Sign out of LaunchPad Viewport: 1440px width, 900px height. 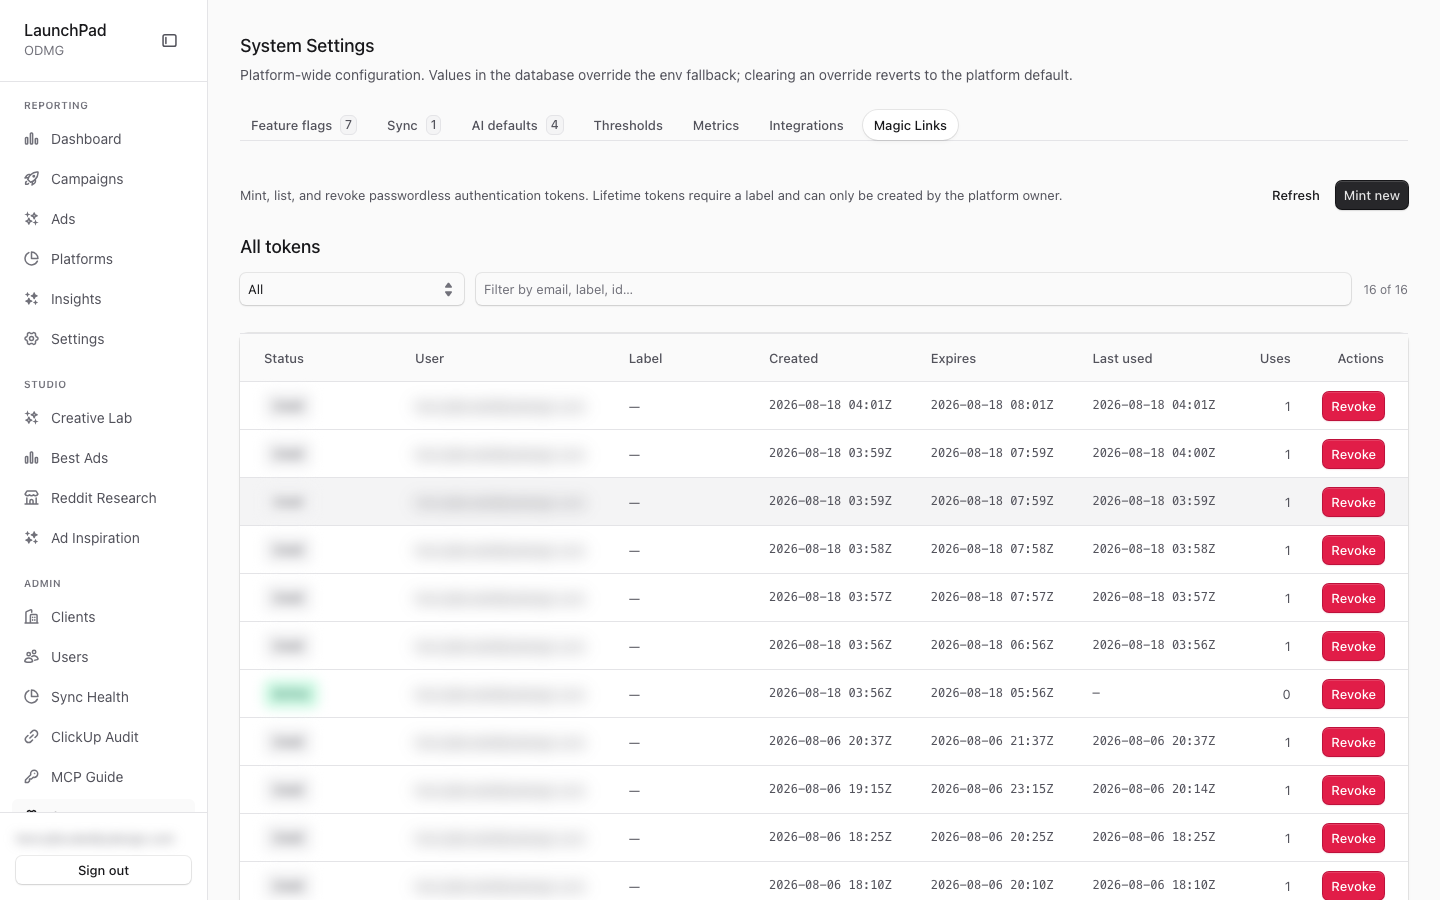pos(104,870)
